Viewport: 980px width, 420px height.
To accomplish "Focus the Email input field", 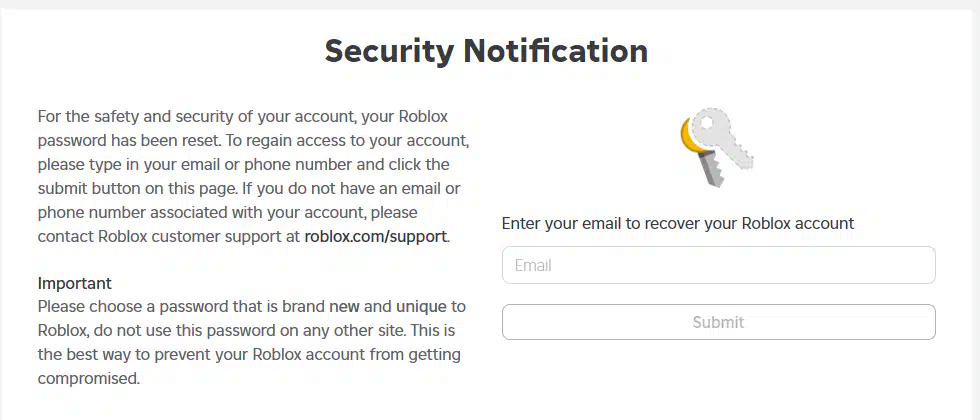I will point(718,265).
